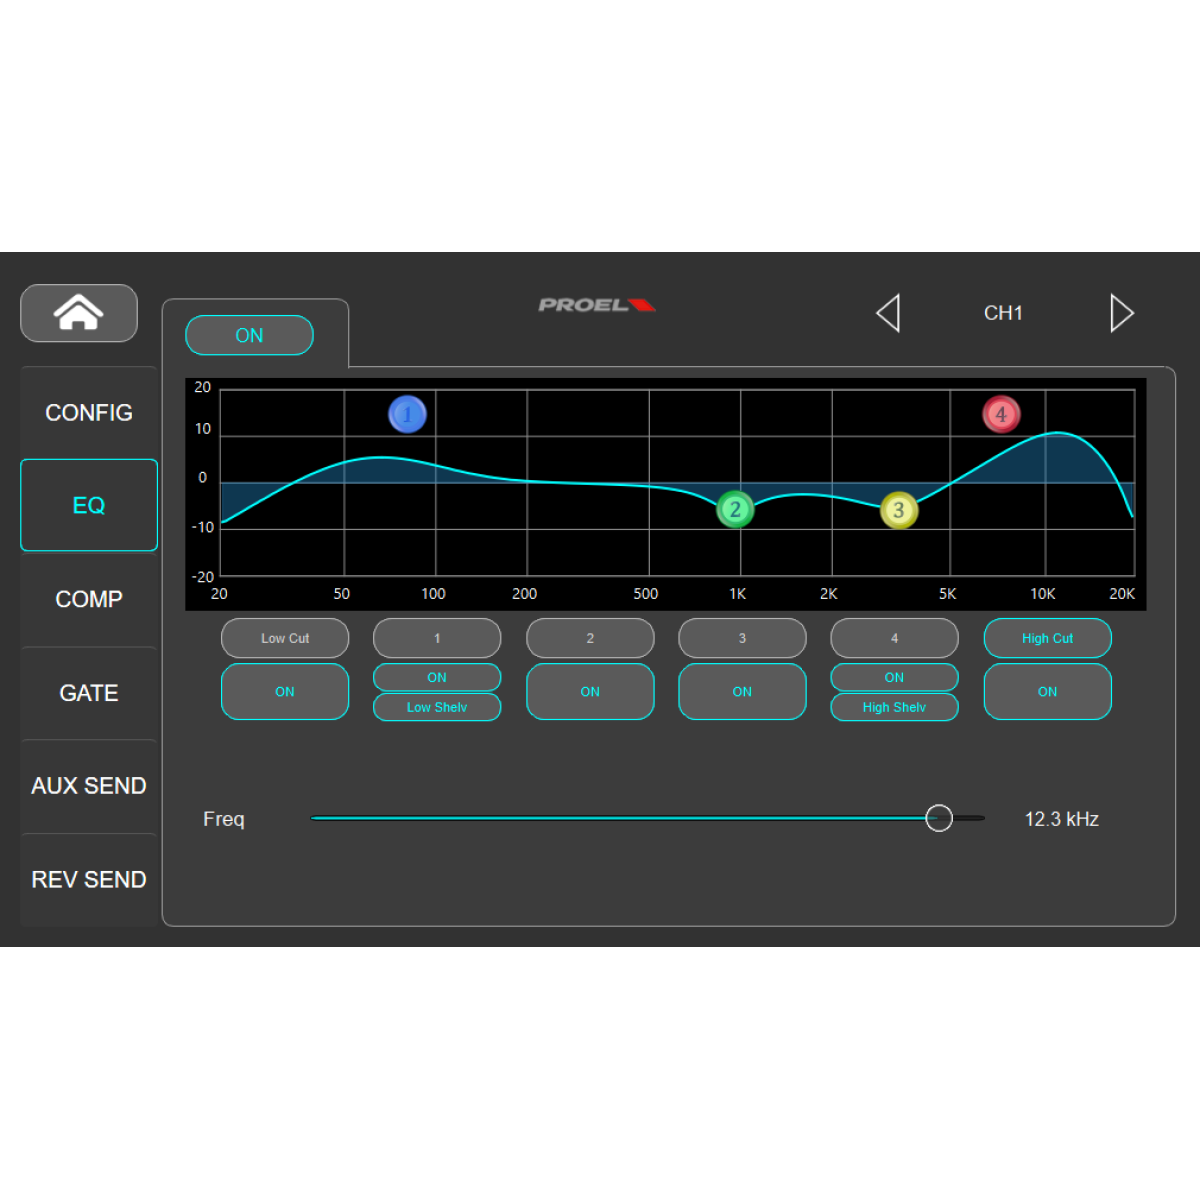Open the Low Shelv selector for band 1

pyautogui.click(x=437, y=707)
